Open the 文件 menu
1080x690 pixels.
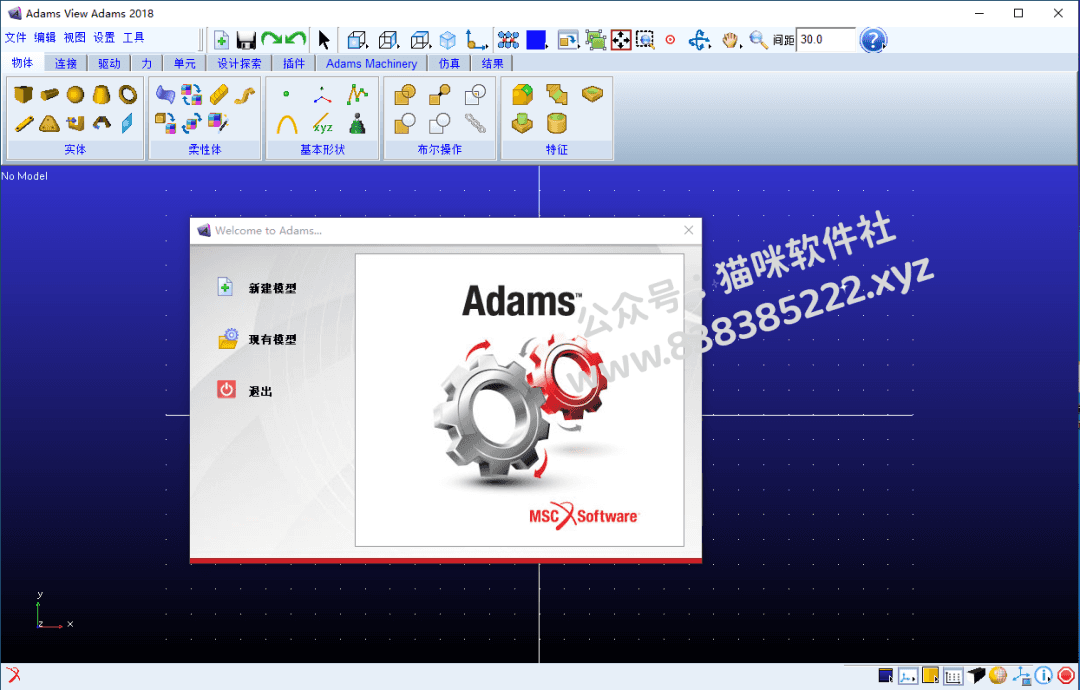(15, 38)
